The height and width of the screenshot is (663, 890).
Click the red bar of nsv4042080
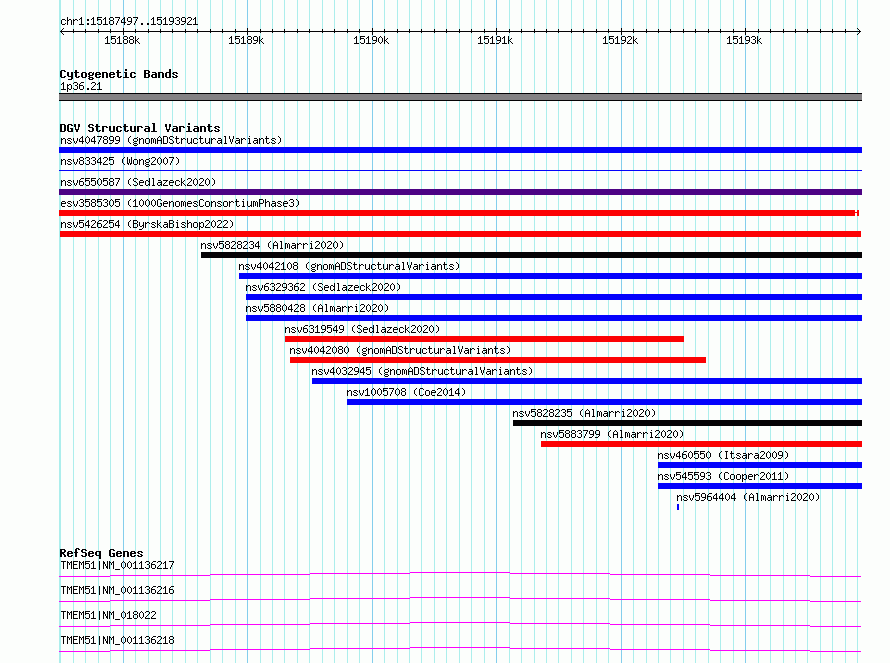point(498,360)
